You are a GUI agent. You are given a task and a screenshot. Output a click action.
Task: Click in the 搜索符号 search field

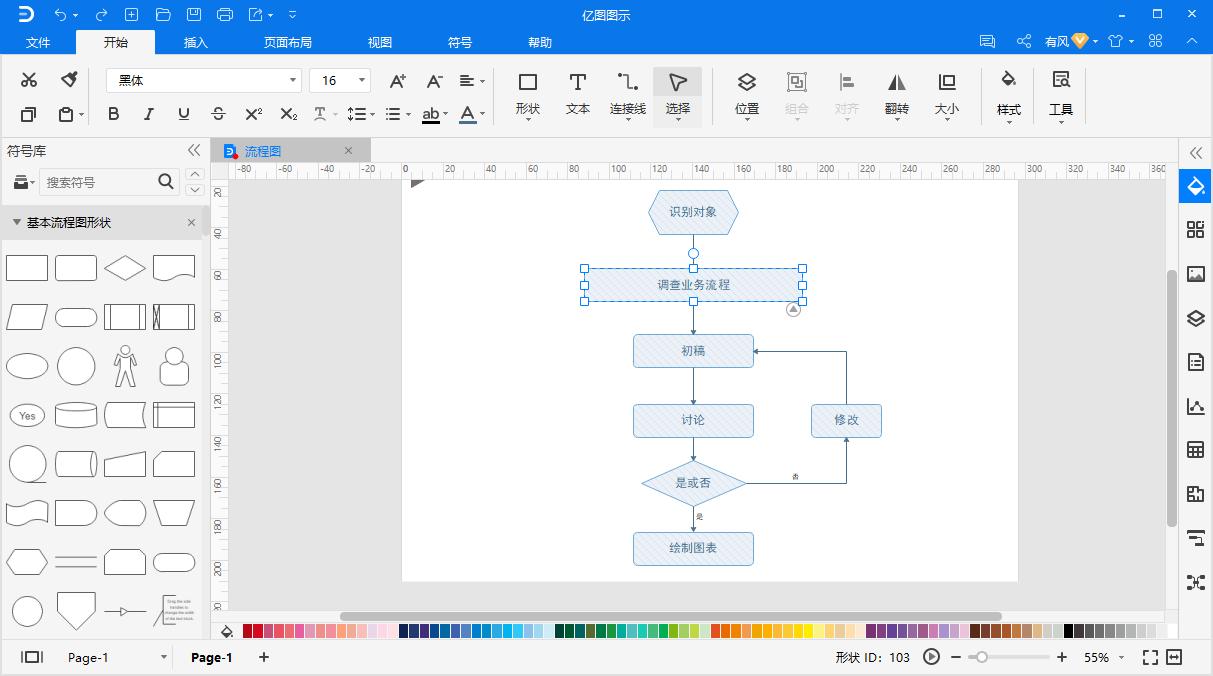click(x=98, y=182)
